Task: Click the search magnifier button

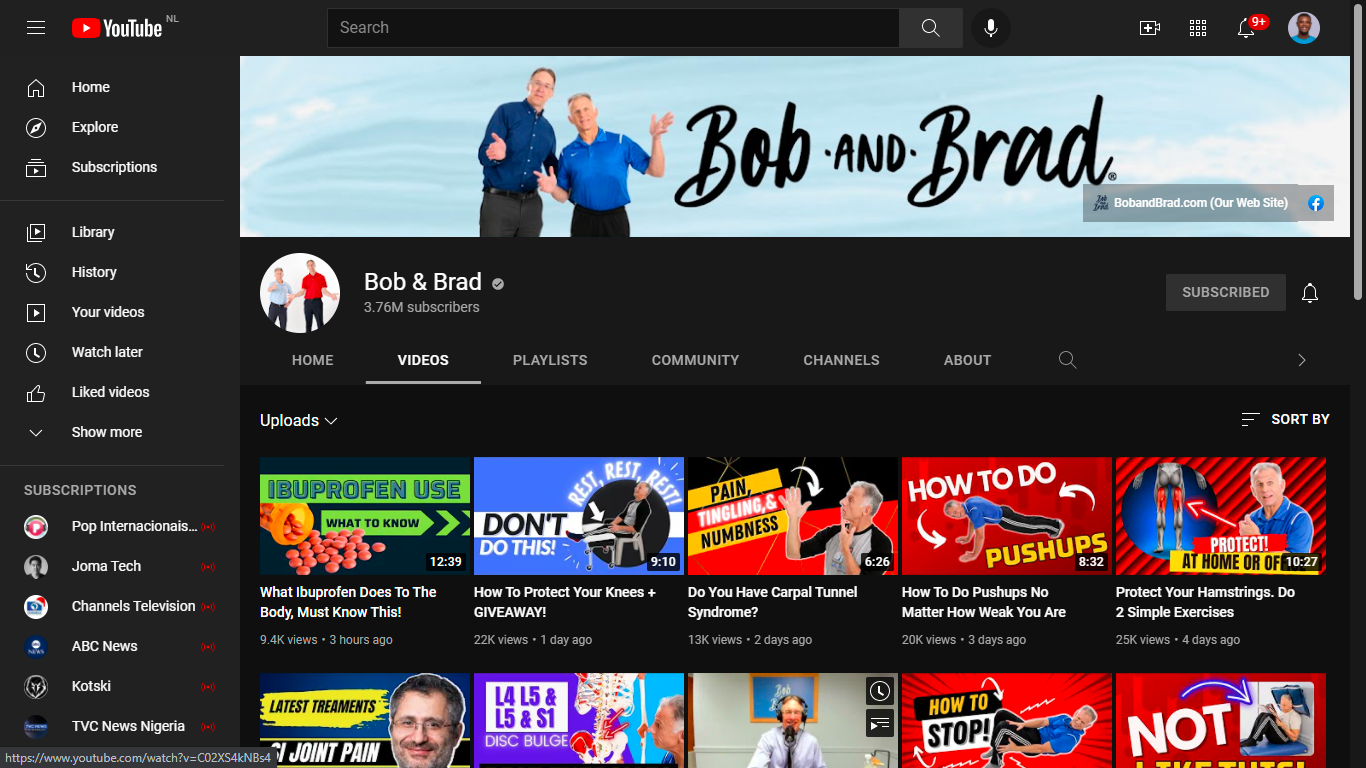Action: point(931,28)
